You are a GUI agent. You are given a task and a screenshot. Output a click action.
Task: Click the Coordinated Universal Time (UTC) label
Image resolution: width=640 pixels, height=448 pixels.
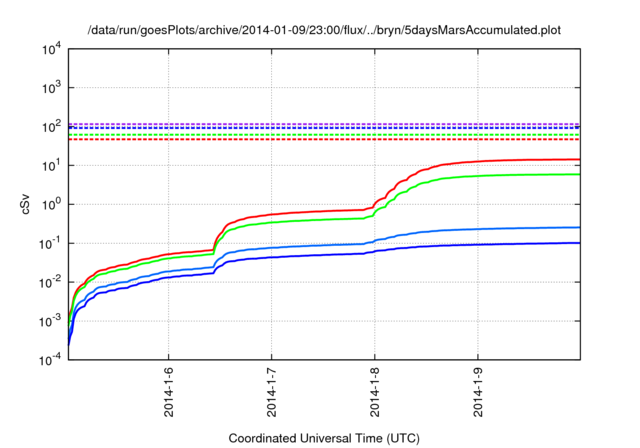pos(324,438)
